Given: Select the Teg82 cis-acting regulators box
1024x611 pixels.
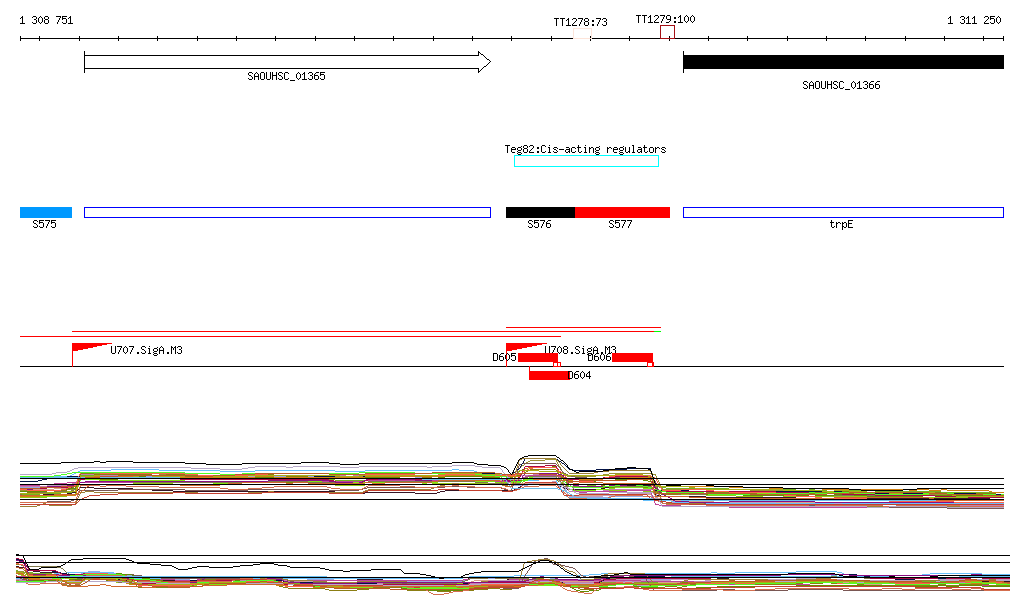Looking at the screenshot, I should 586,161.
